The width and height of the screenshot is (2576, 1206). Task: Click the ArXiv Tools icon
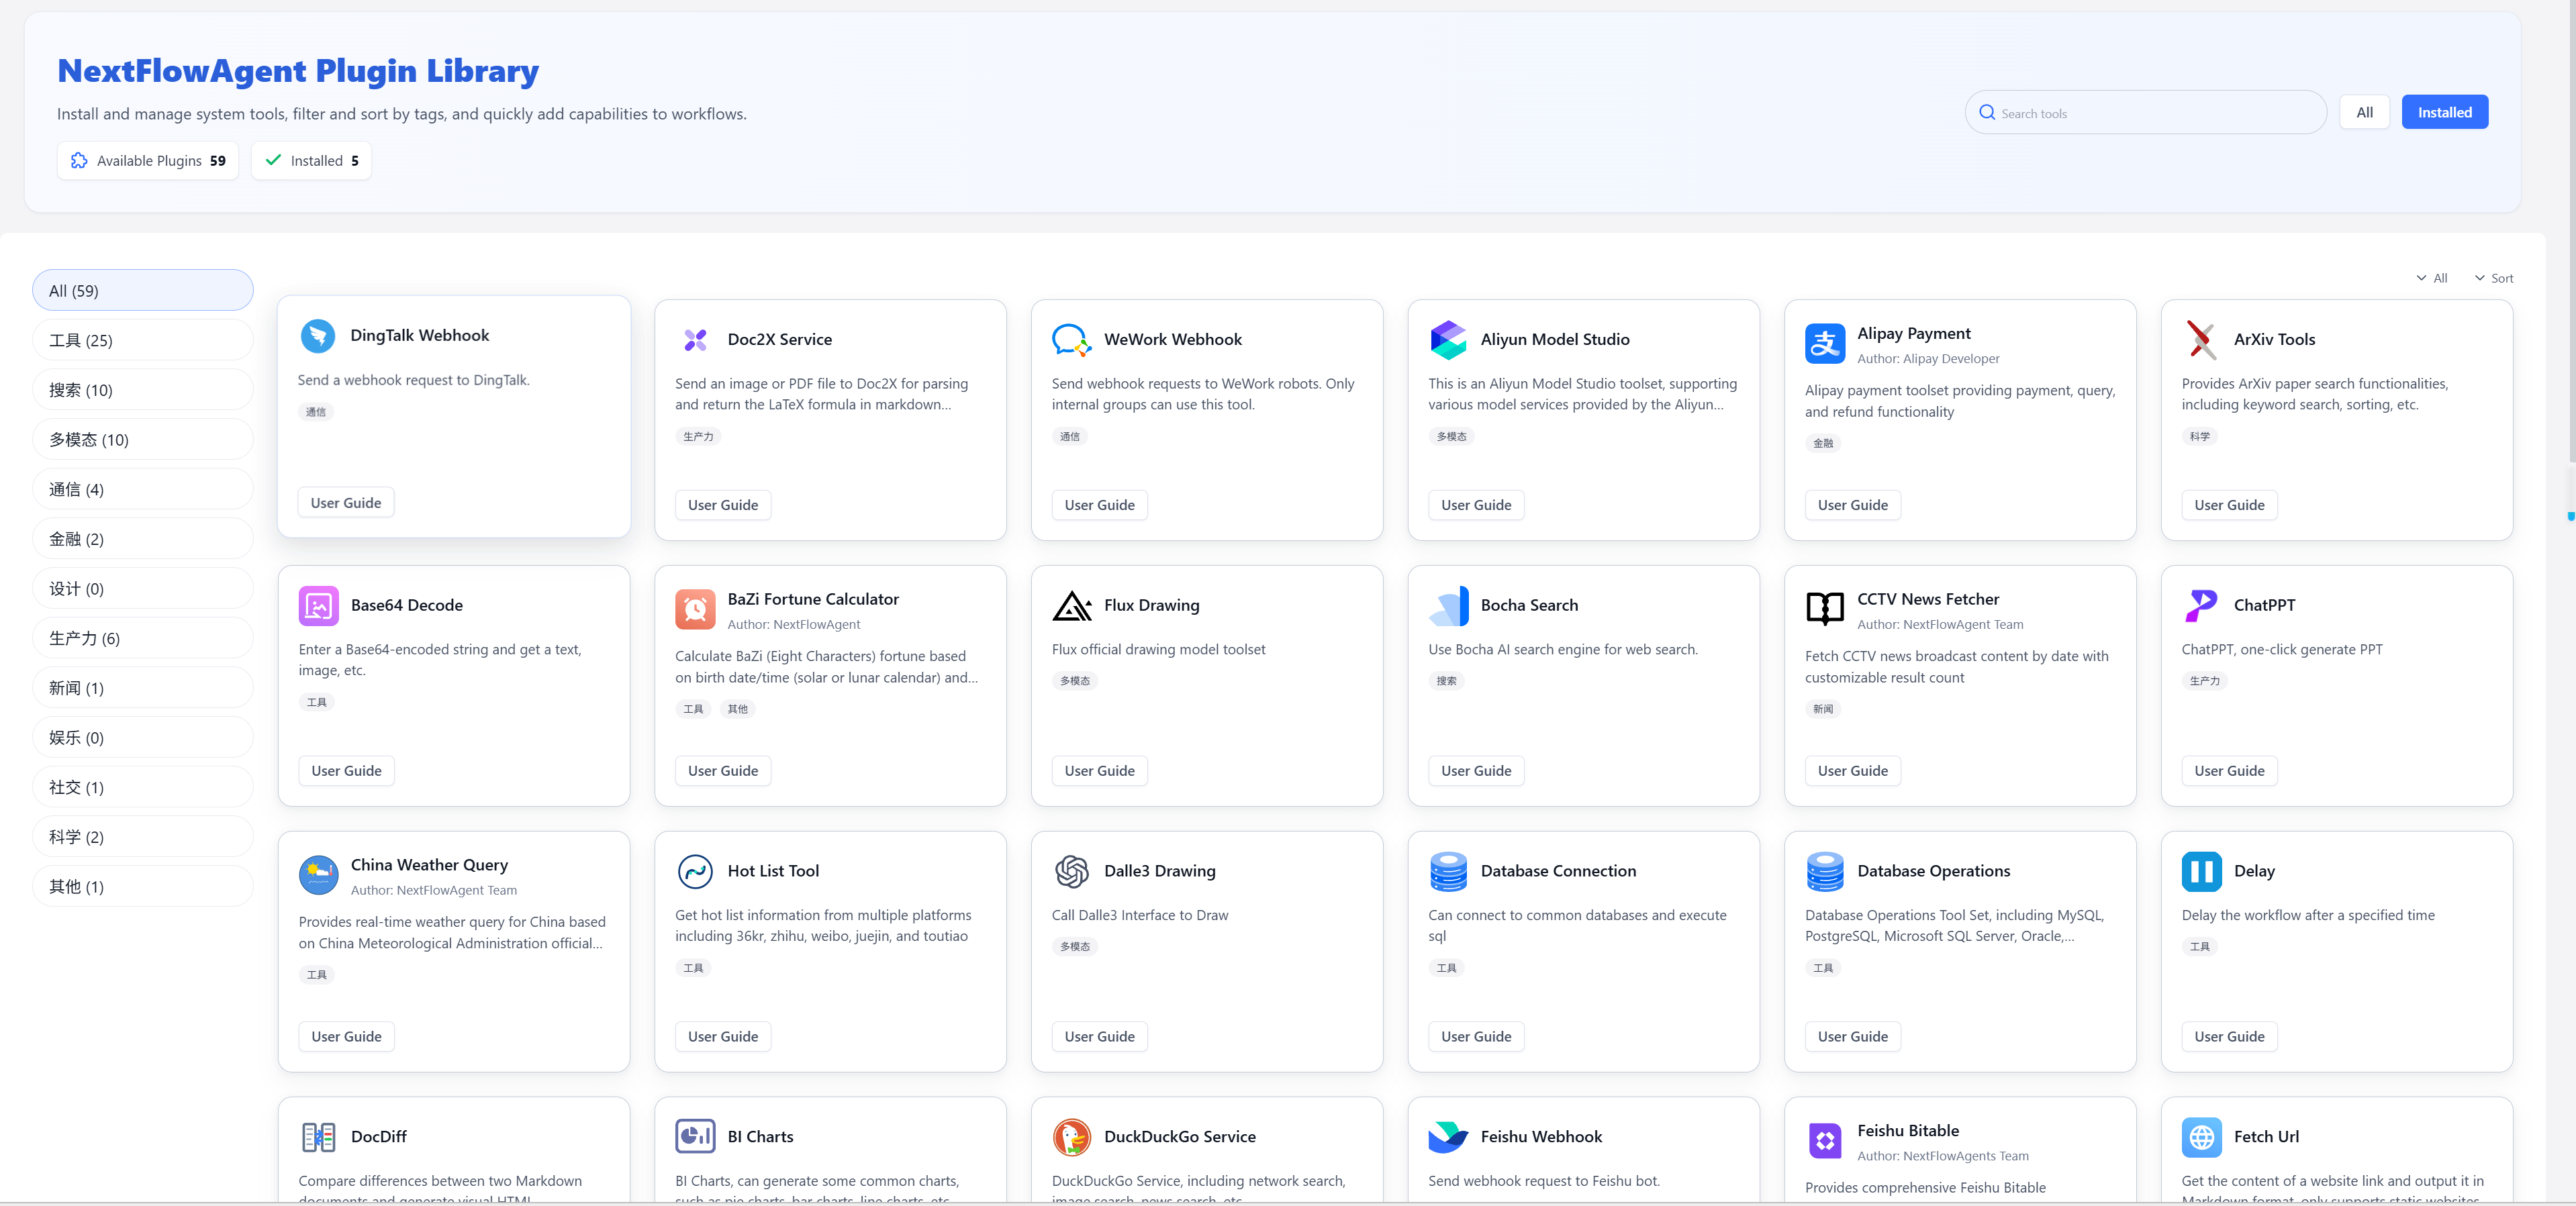tap(2201, 340)
